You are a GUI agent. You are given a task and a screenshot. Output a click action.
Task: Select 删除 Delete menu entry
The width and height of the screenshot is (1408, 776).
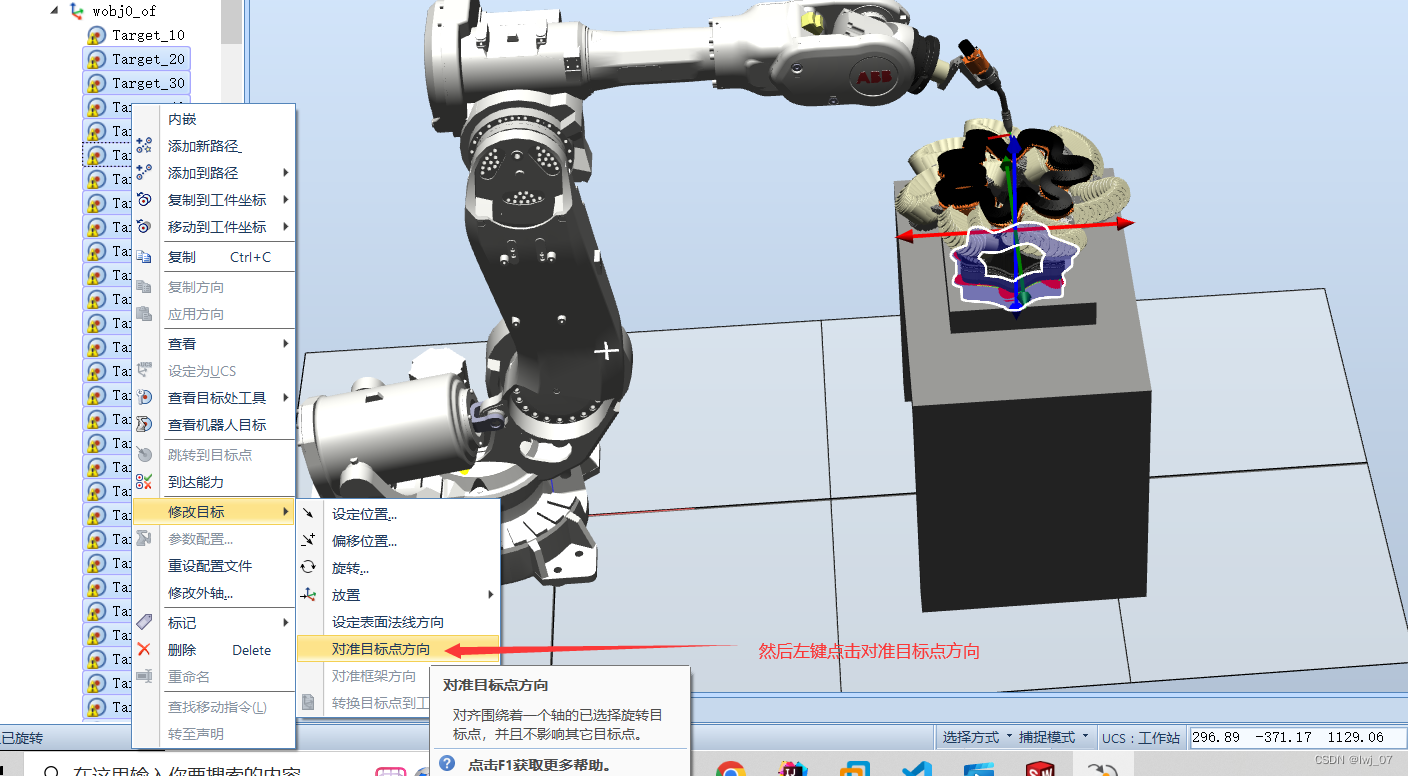(214, 650)
